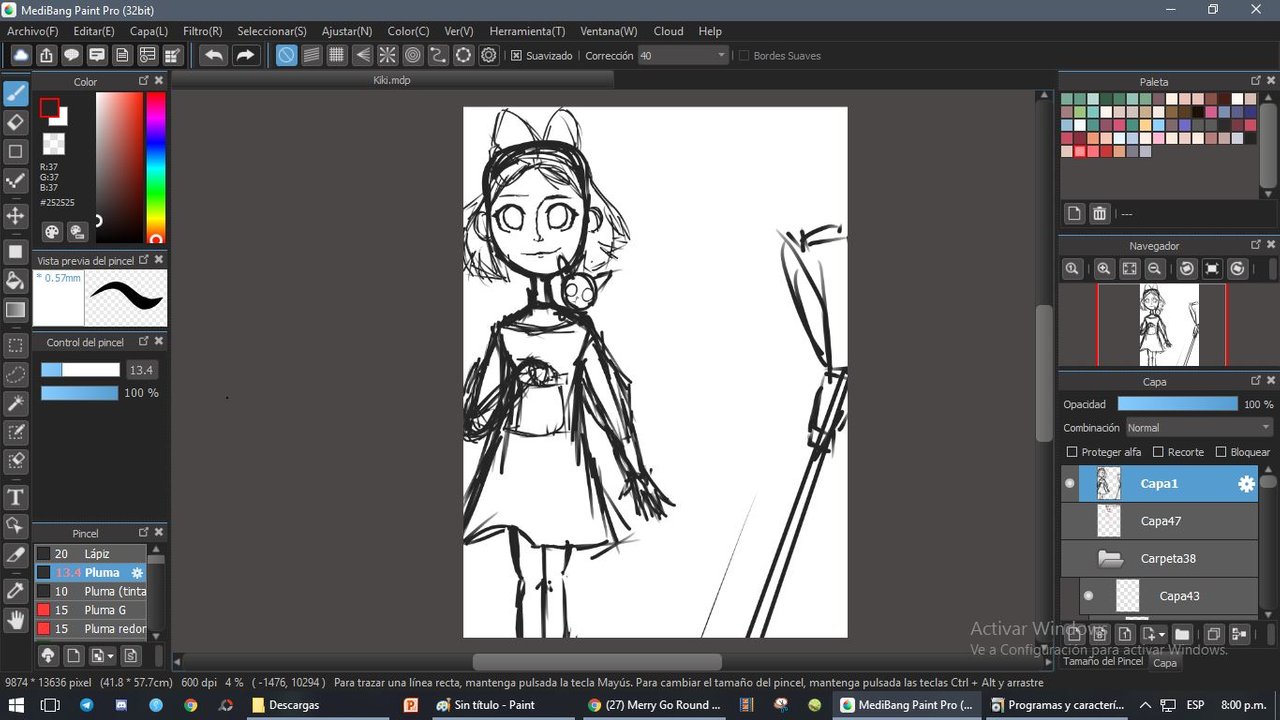This screenshot has height=720, width=1280.
Task: Select the Text tool
Action: point(16,497)
